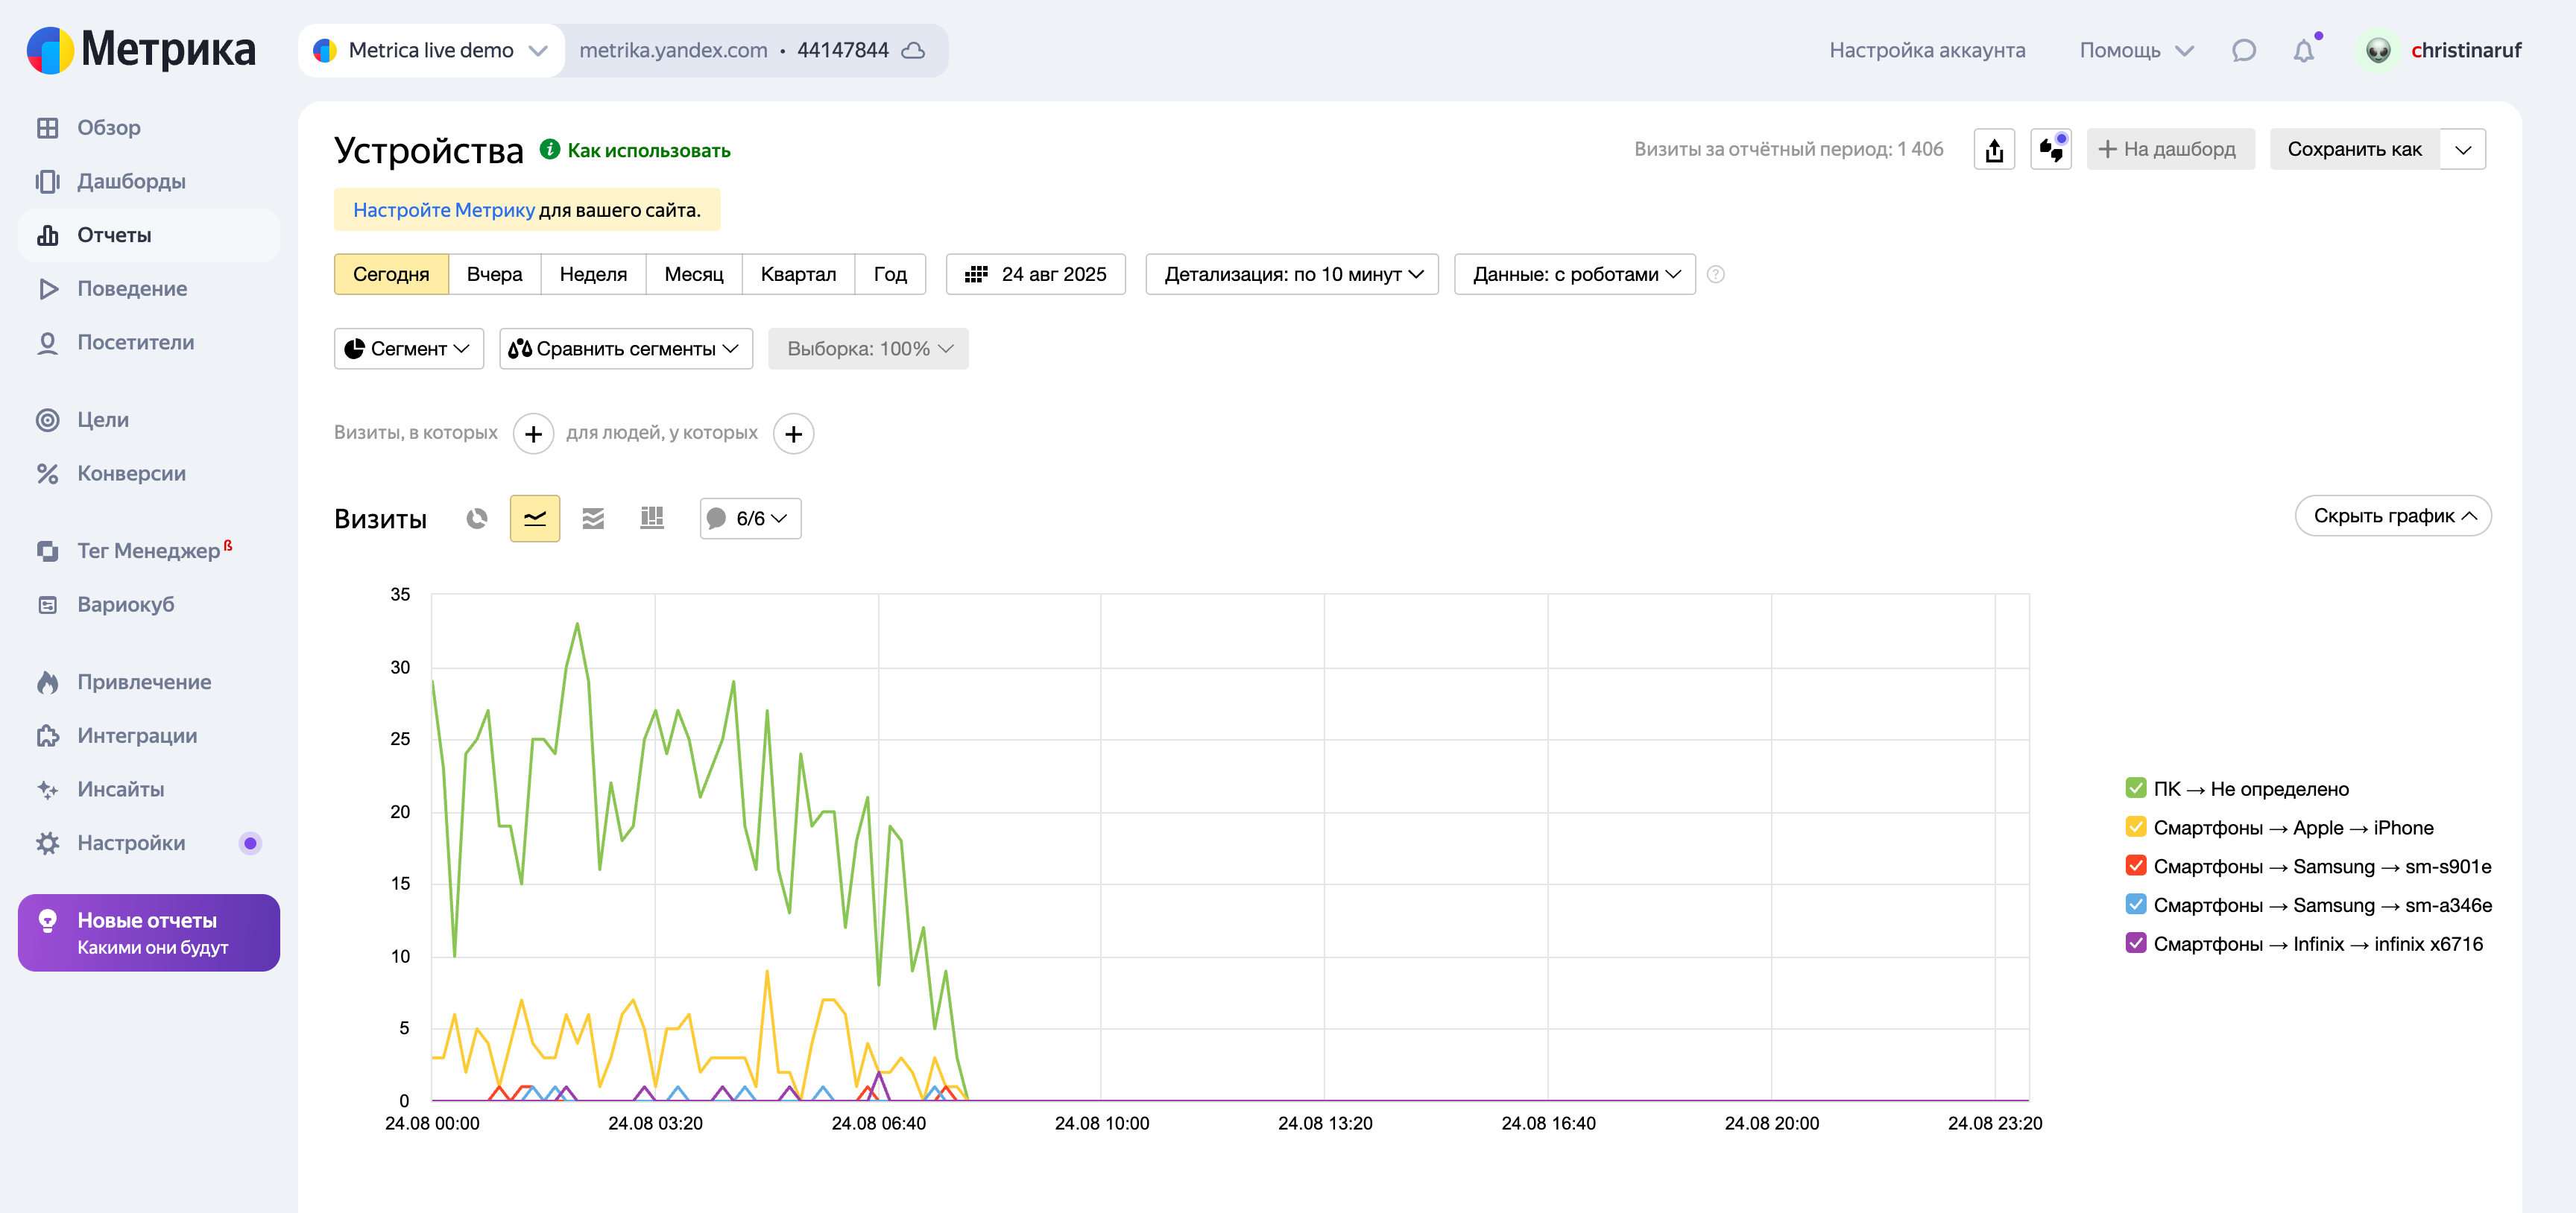Viewport: 2576px width, 1213px height.
Task: Open Детализация: по 10 минут dropdown
Action: [x=1292, y=275]
